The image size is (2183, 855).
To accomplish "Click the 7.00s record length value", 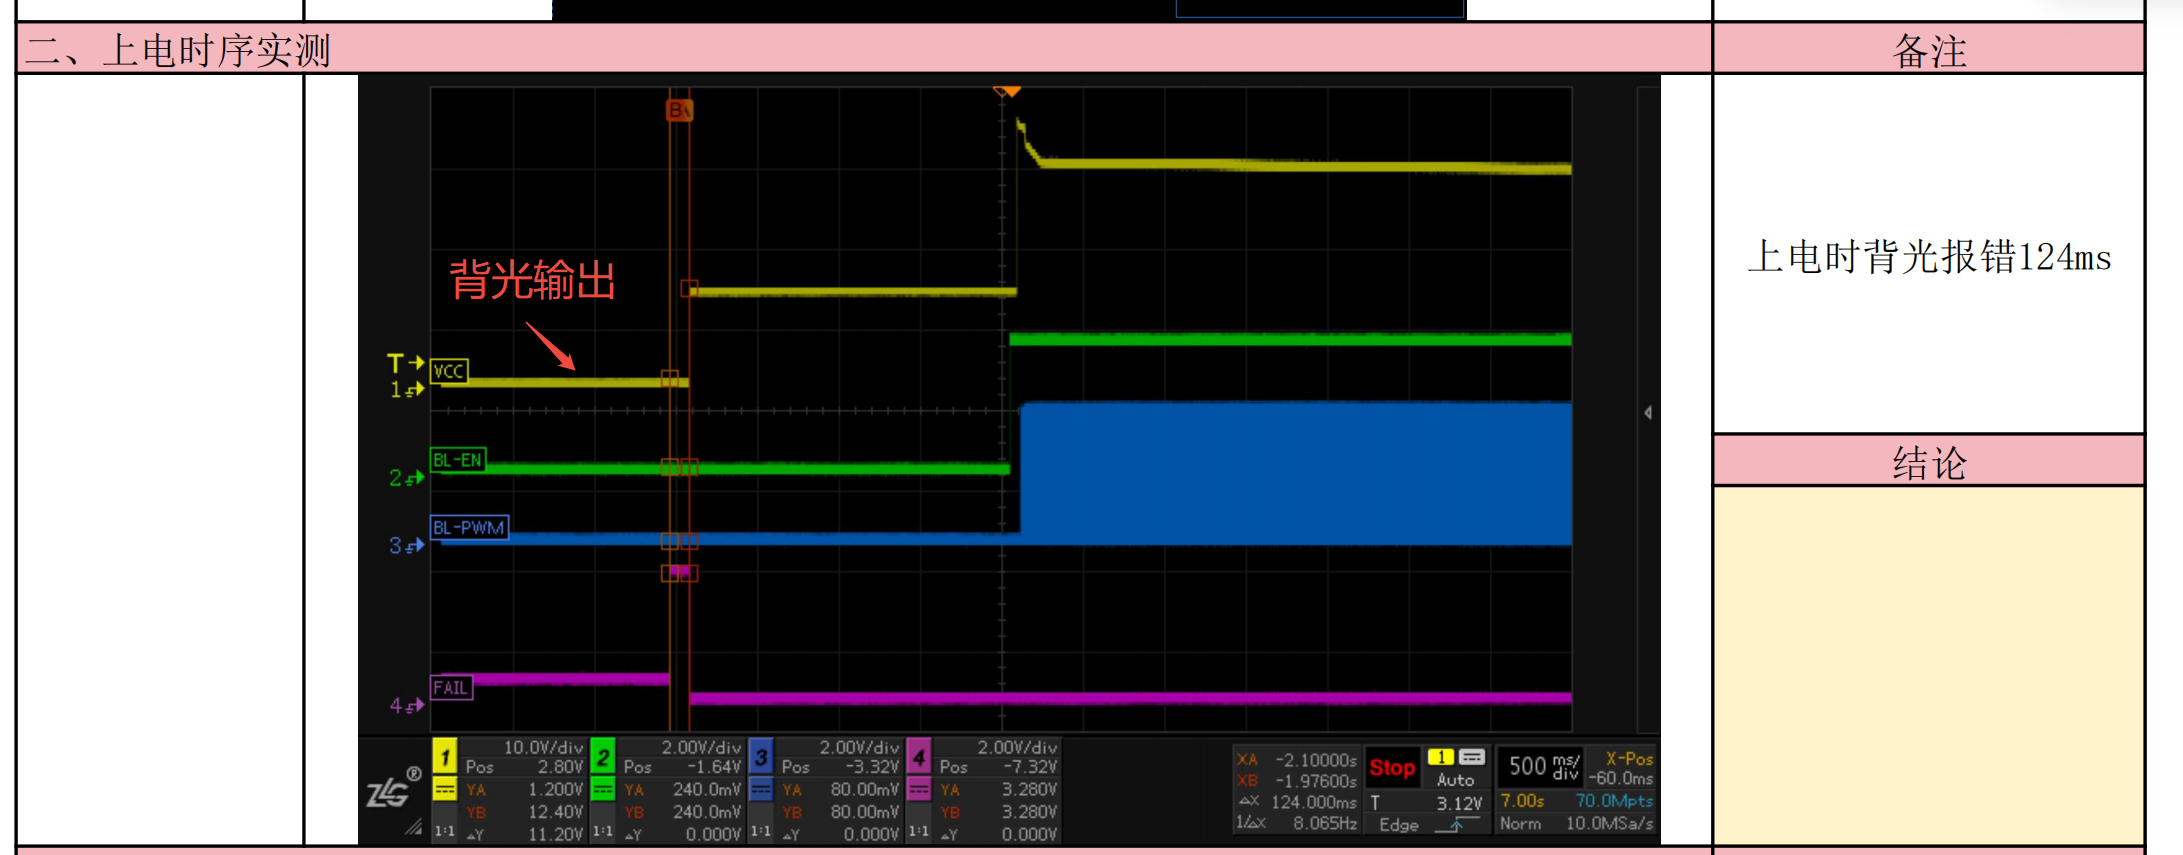I will [1523, 801].
